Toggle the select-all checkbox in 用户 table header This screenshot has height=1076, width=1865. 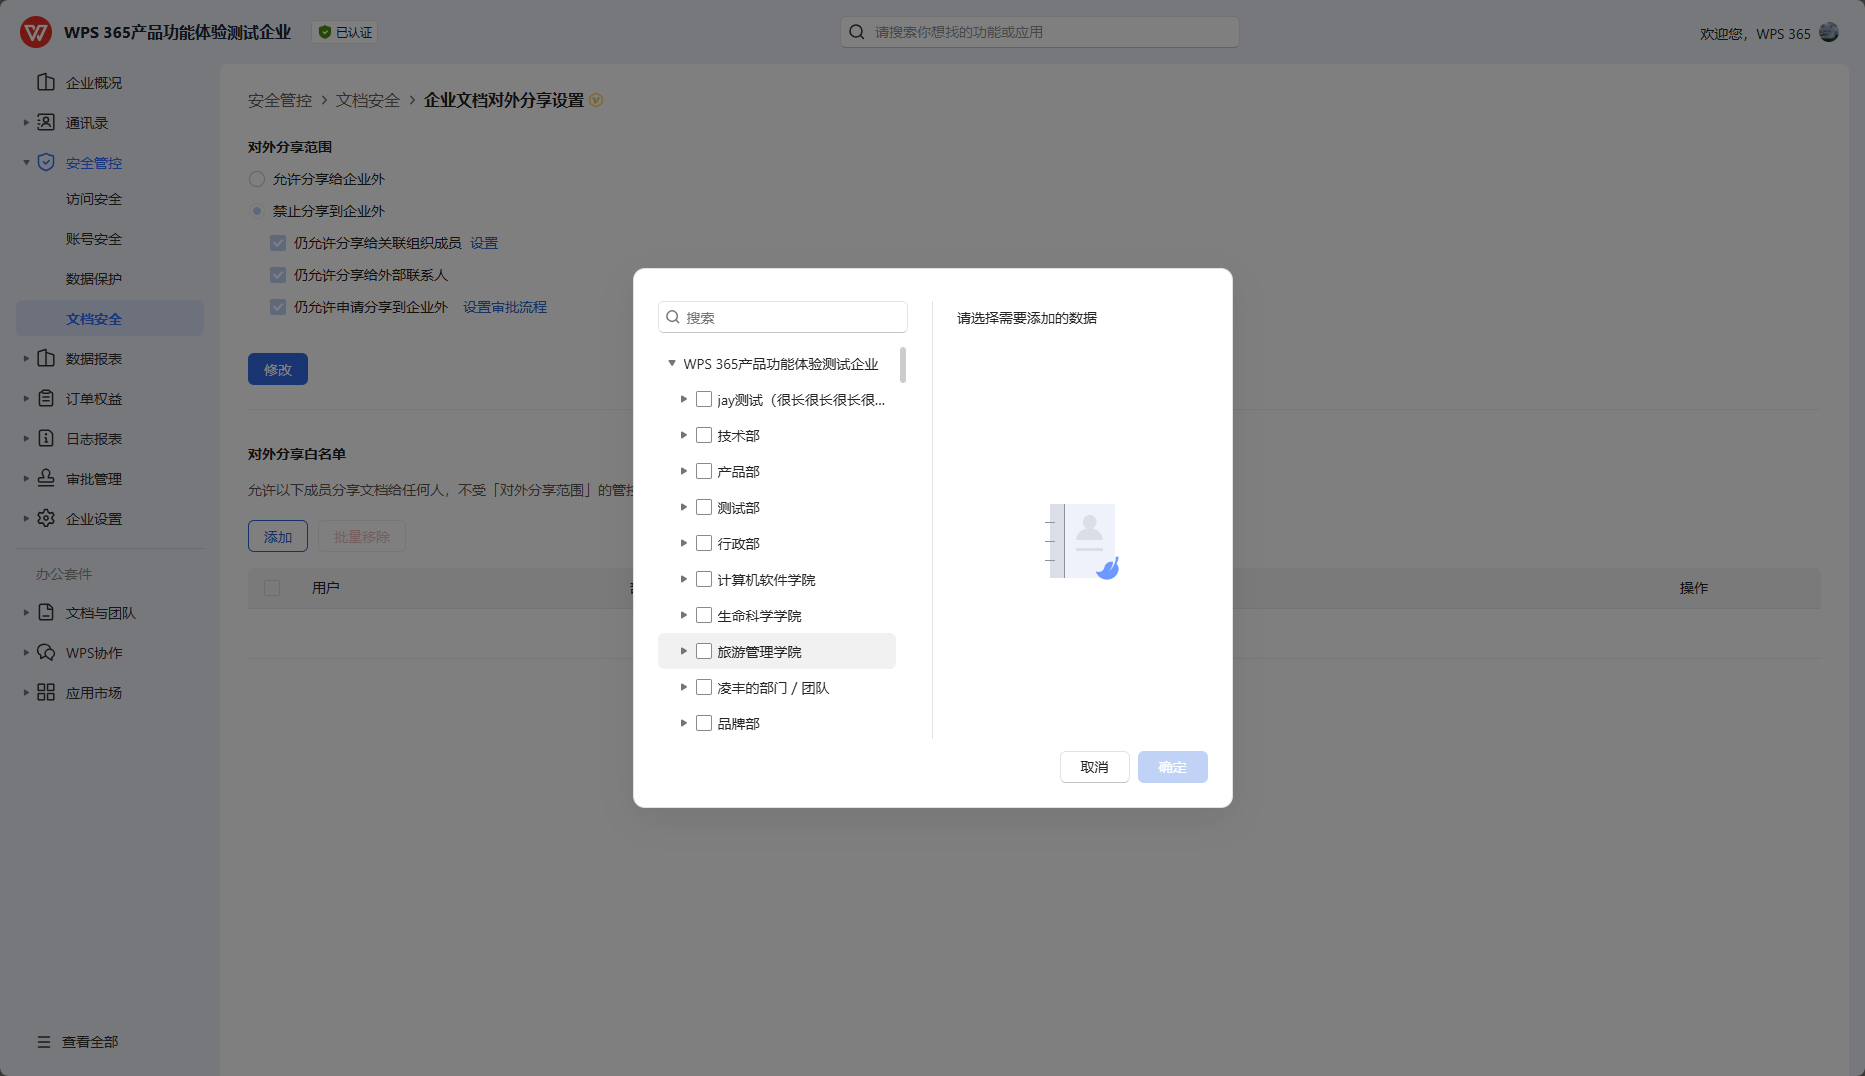(272, 588)
